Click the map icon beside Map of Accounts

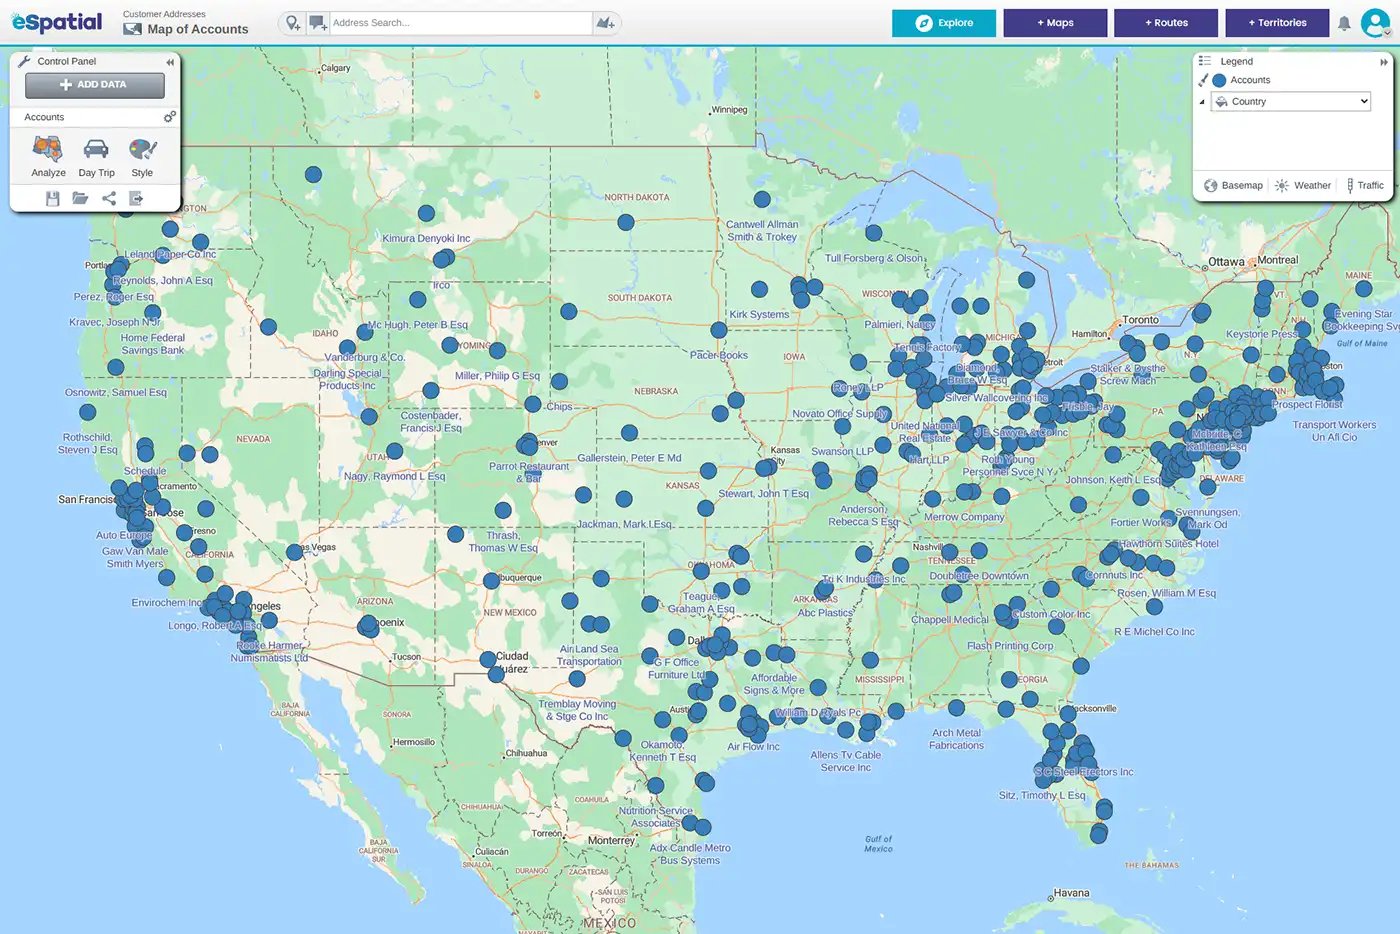132,29
